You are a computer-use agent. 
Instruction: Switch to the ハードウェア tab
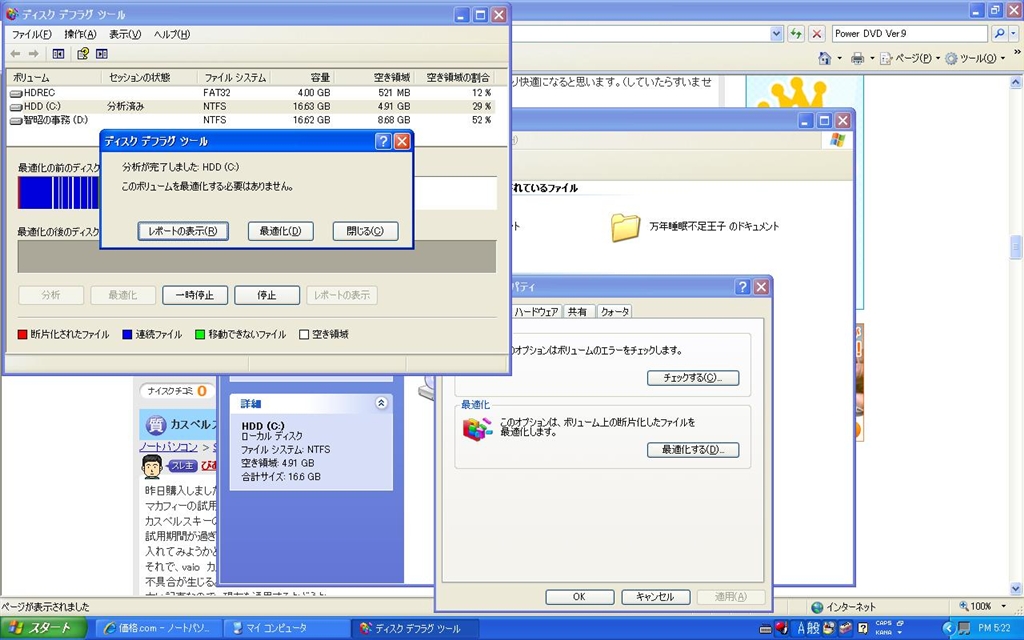click(536, 312)
